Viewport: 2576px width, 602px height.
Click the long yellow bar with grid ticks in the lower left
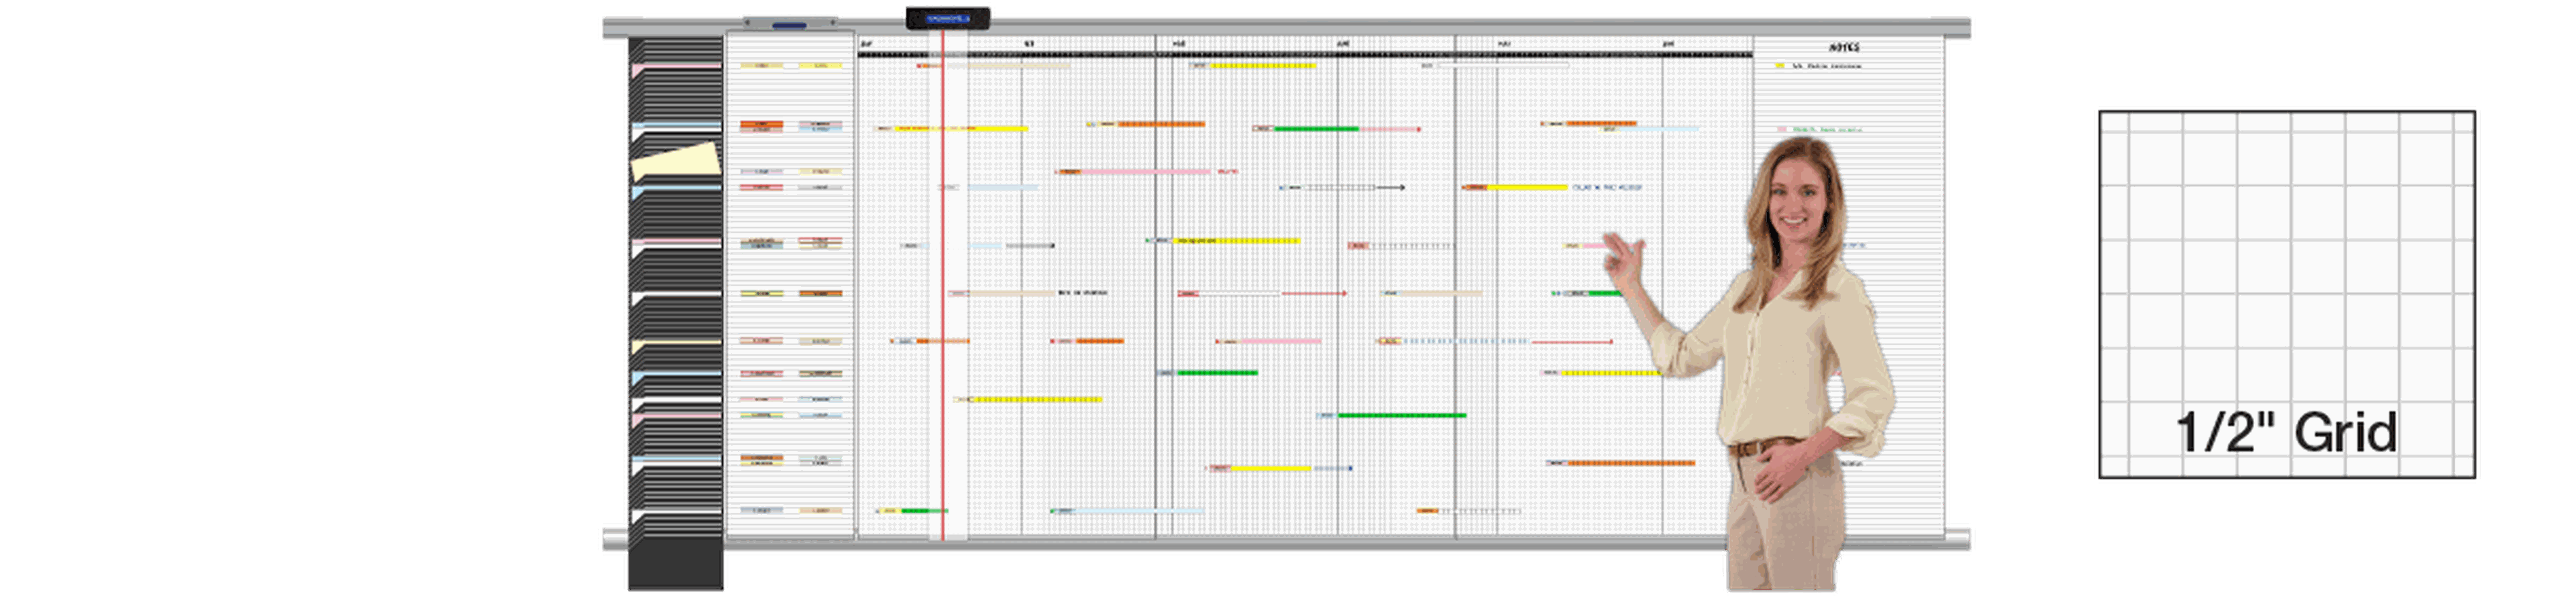[1036, 399]
